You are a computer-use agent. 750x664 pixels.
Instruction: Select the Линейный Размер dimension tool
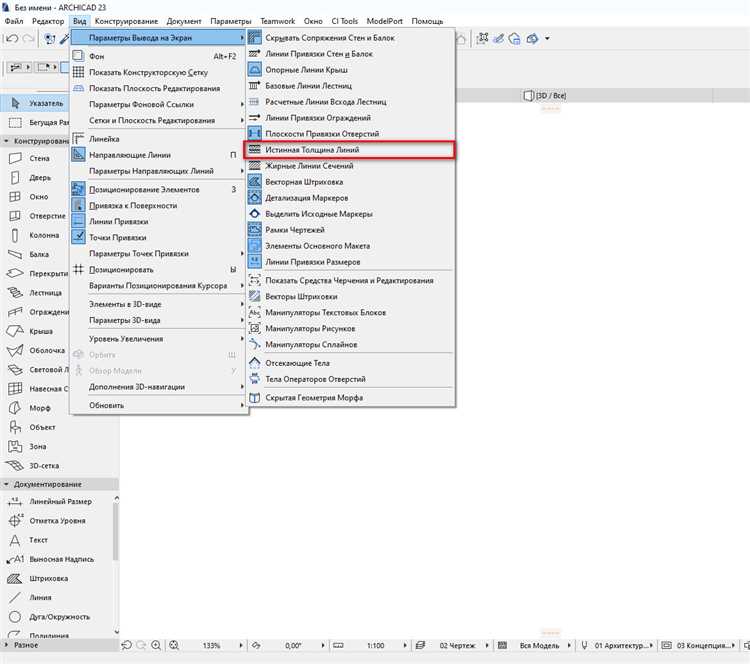click(57, 501)
